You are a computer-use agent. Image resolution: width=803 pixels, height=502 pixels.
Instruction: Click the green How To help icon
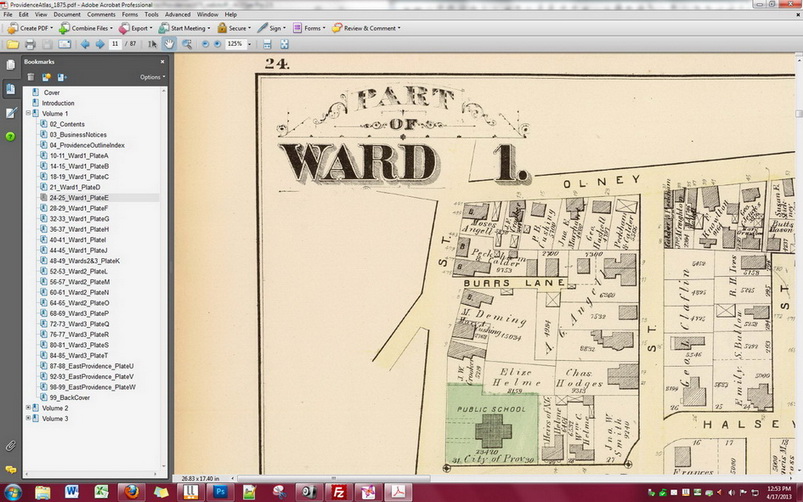[10, 136]
